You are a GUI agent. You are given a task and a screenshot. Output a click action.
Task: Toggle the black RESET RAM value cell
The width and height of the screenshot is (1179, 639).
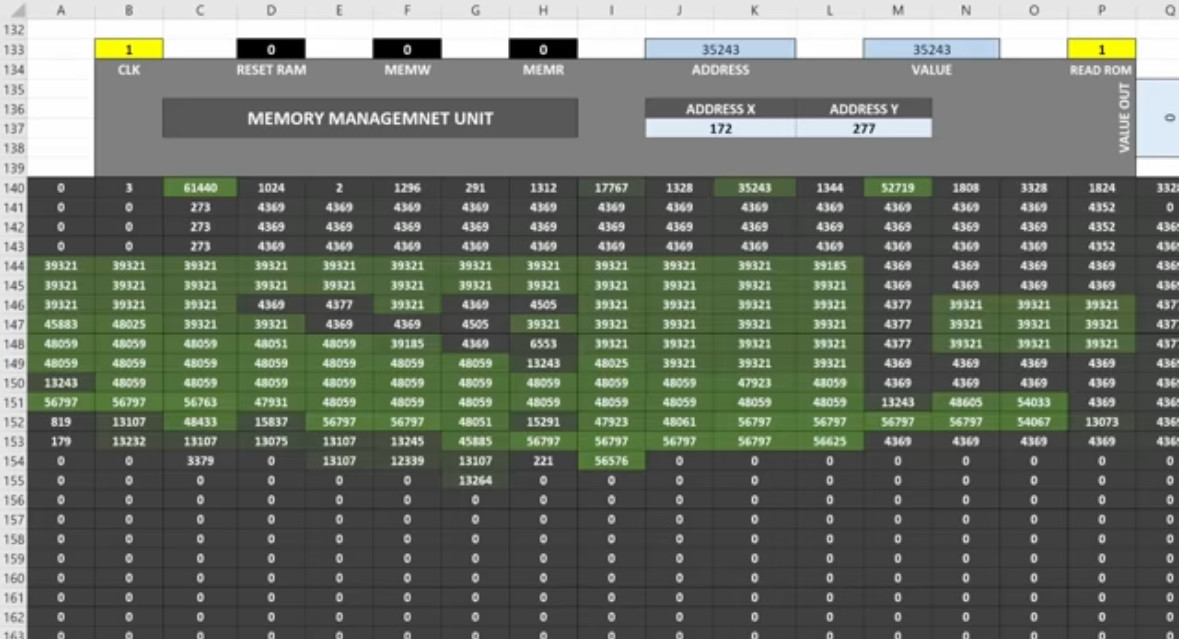(x=271, y=49)
